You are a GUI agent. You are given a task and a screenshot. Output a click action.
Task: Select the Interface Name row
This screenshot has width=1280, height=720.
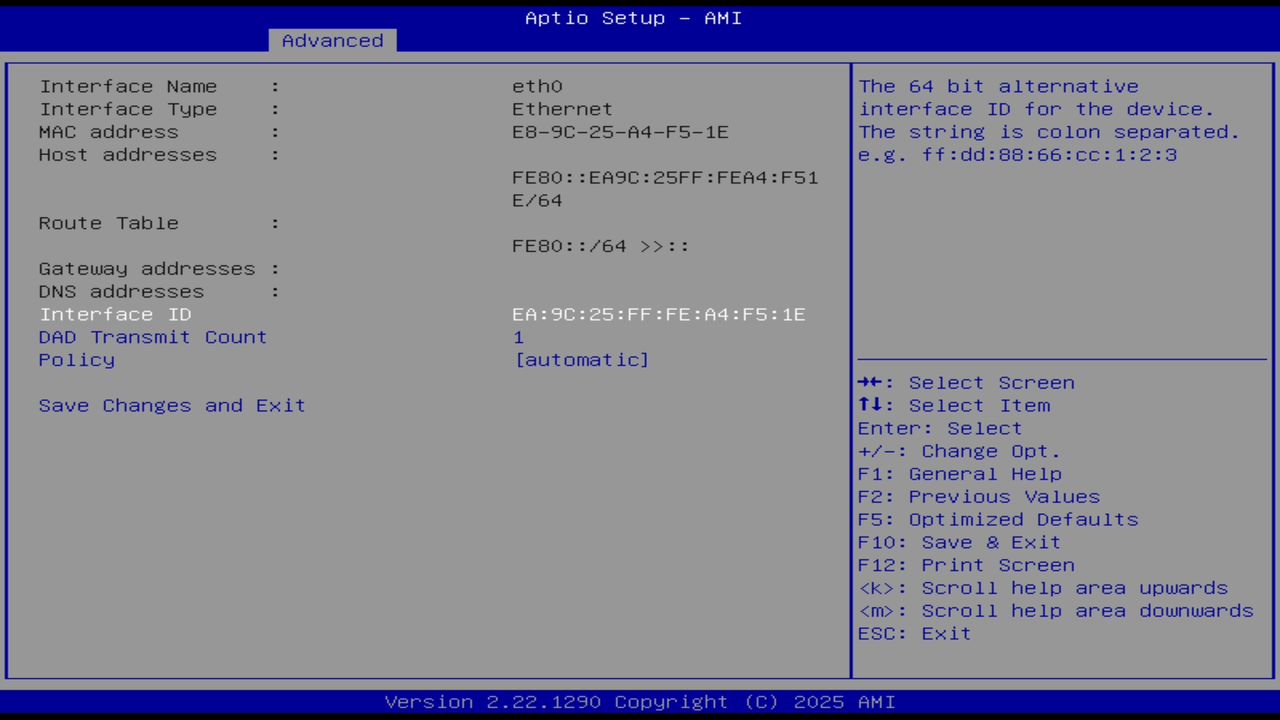tap(128, 86)
